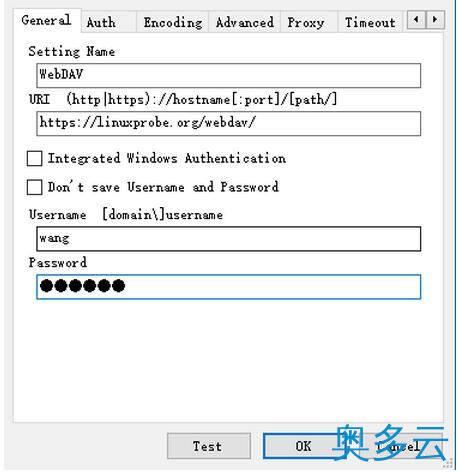Click the tab scroll left arrow
This screenshot has width=459, height=472.
point(416,20)
